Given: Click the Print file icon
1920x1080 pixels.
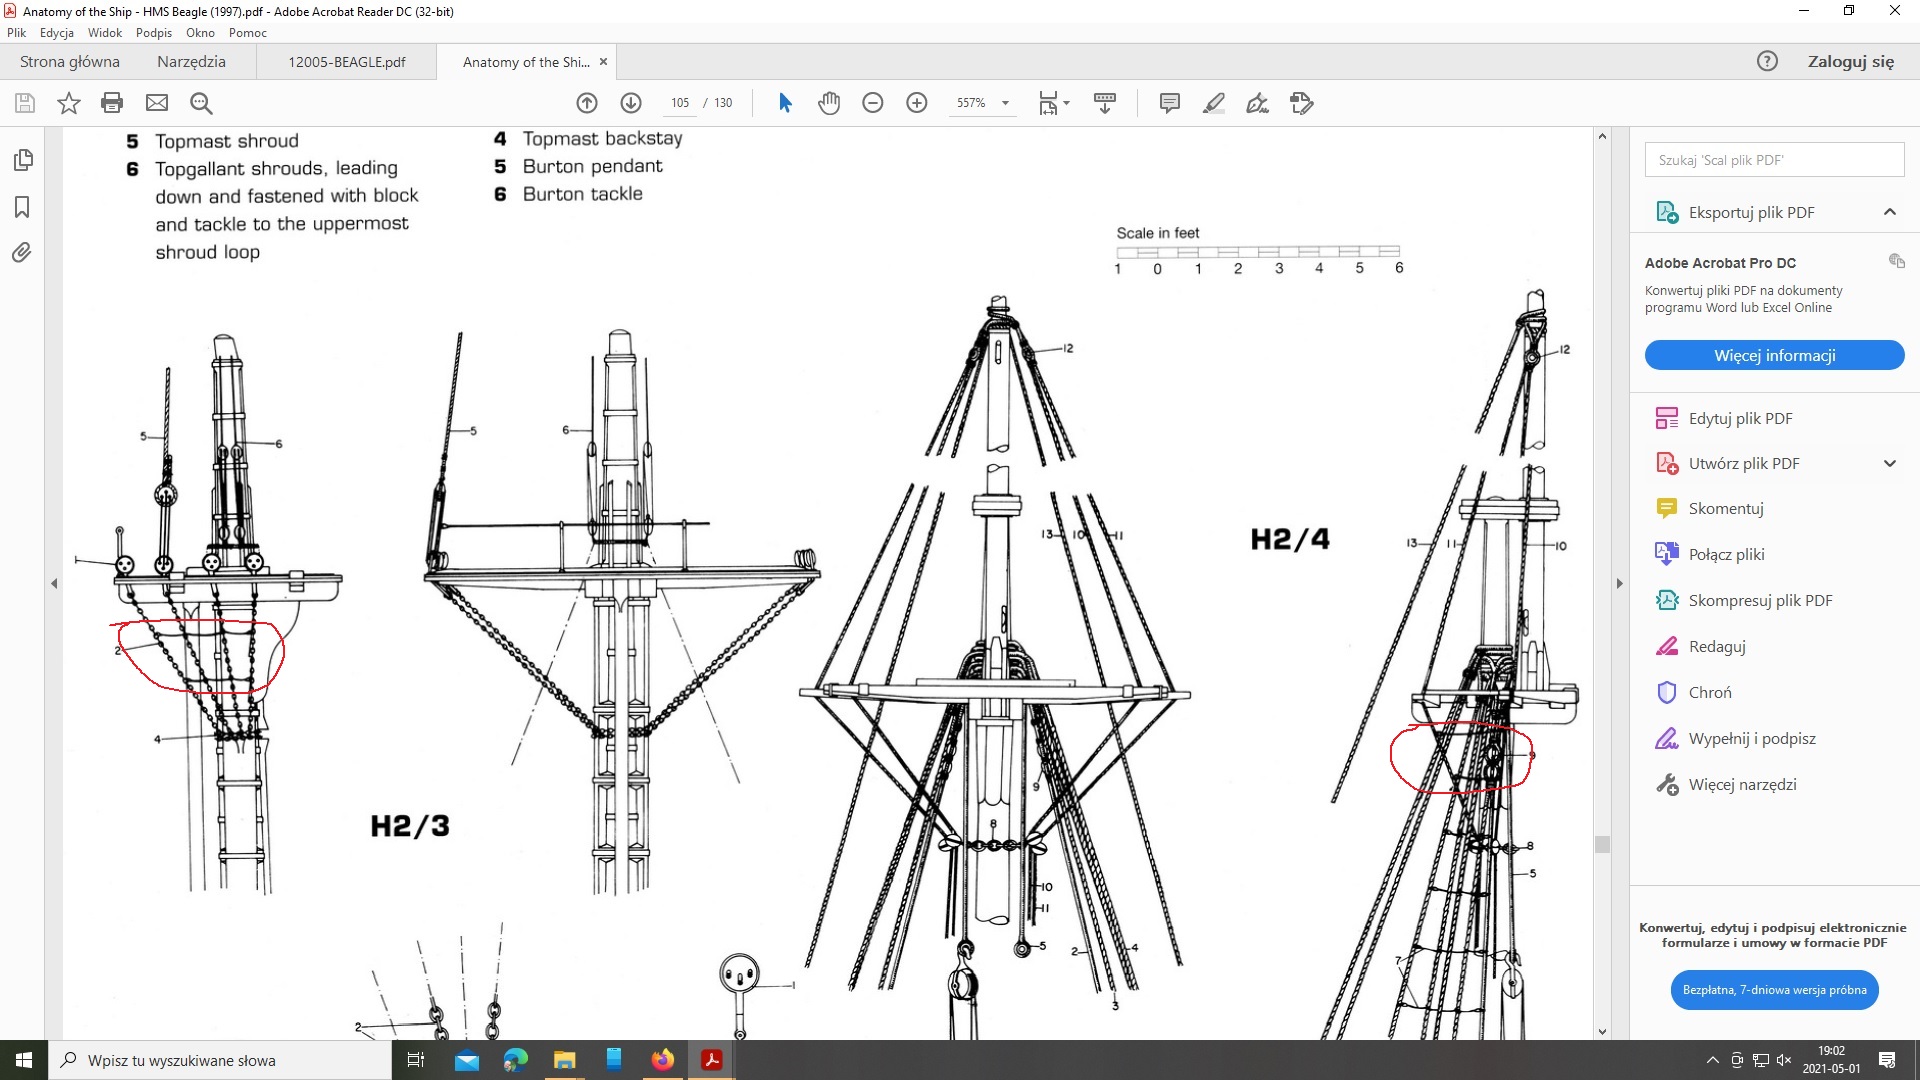Looking at the screenshot, I should (x=112, y=103).
